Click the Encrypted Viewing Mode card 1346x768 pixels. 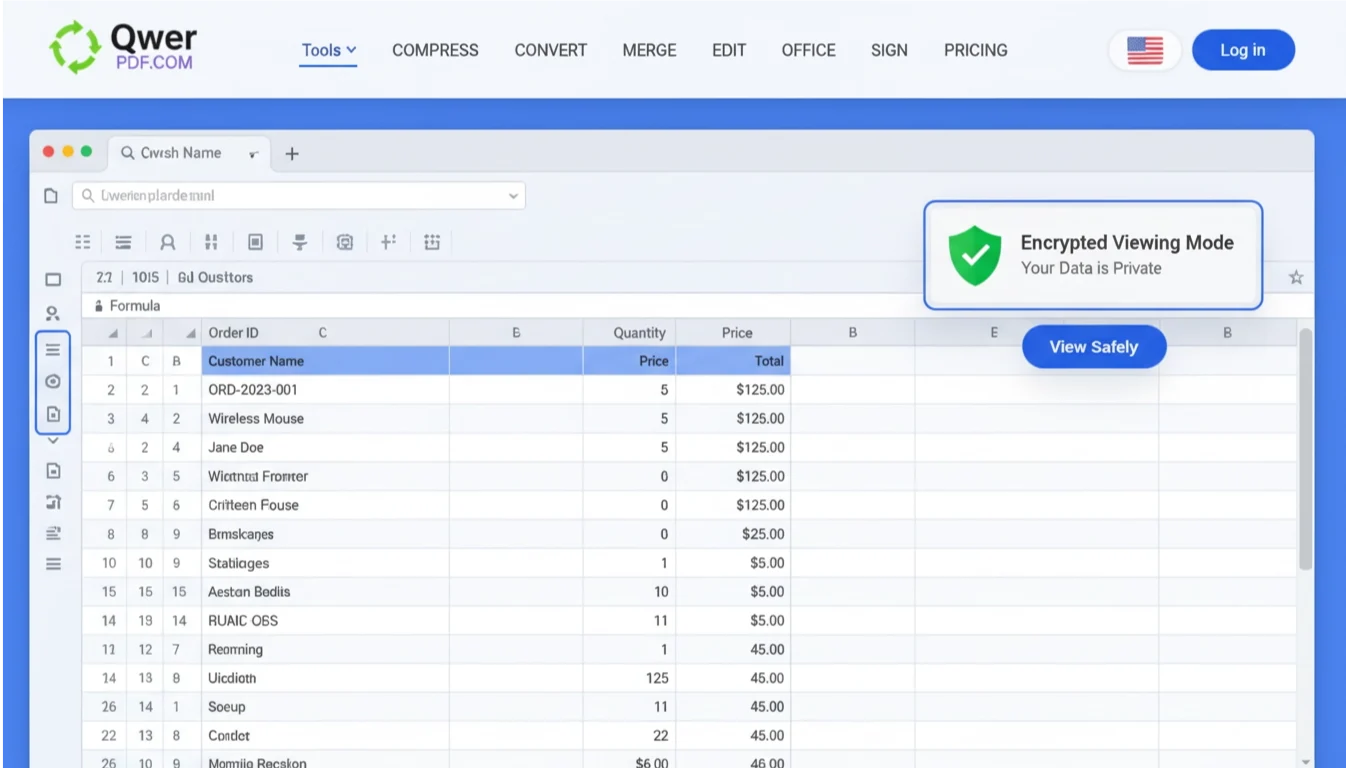click(x=1093, y=255)
